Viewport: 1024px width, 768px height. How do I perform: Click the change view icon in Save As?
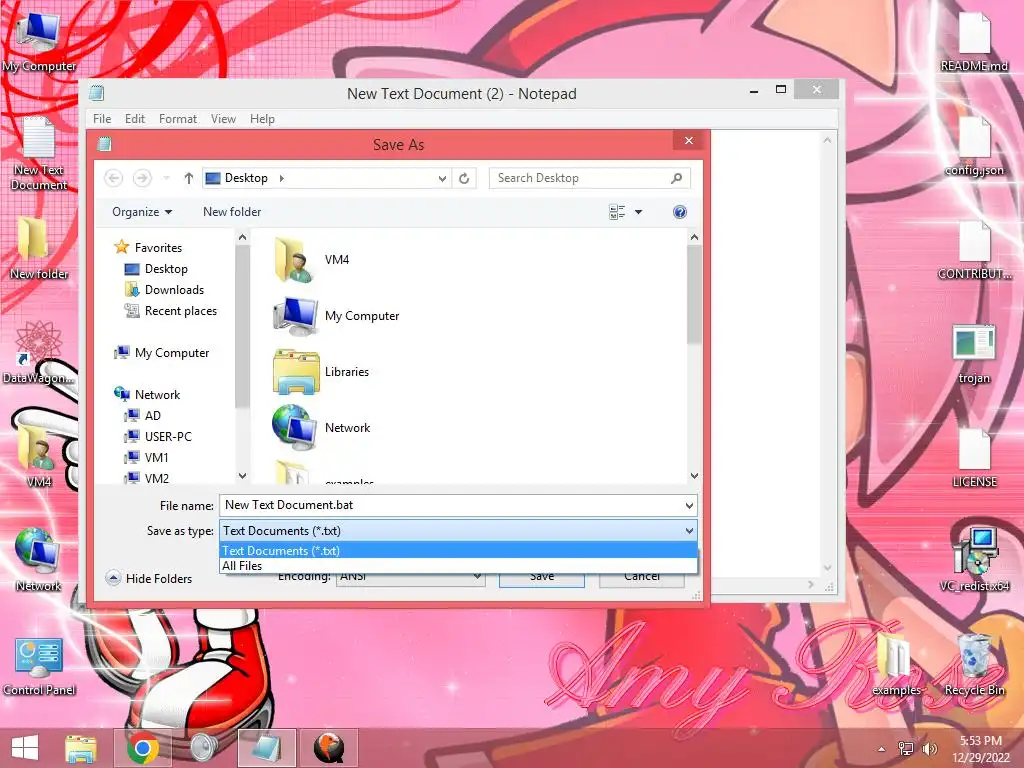click(617, 212)
